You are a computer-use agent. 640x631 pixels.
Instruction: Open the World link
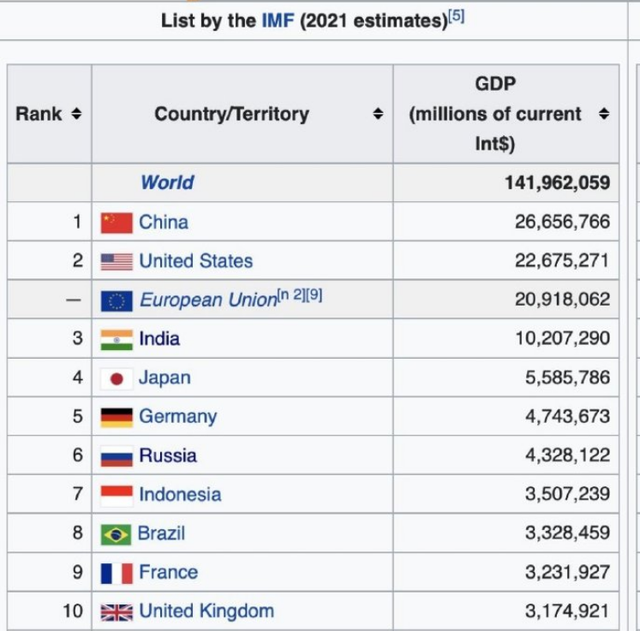[167, 182]
